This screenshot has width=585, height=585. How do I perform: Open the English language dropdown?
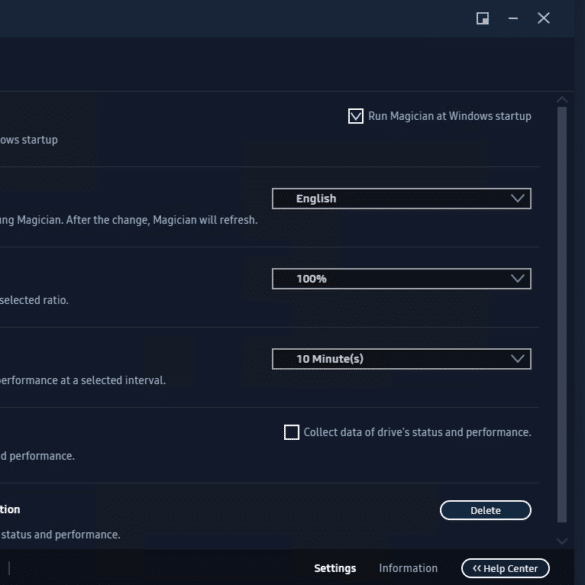pos(401,198)
